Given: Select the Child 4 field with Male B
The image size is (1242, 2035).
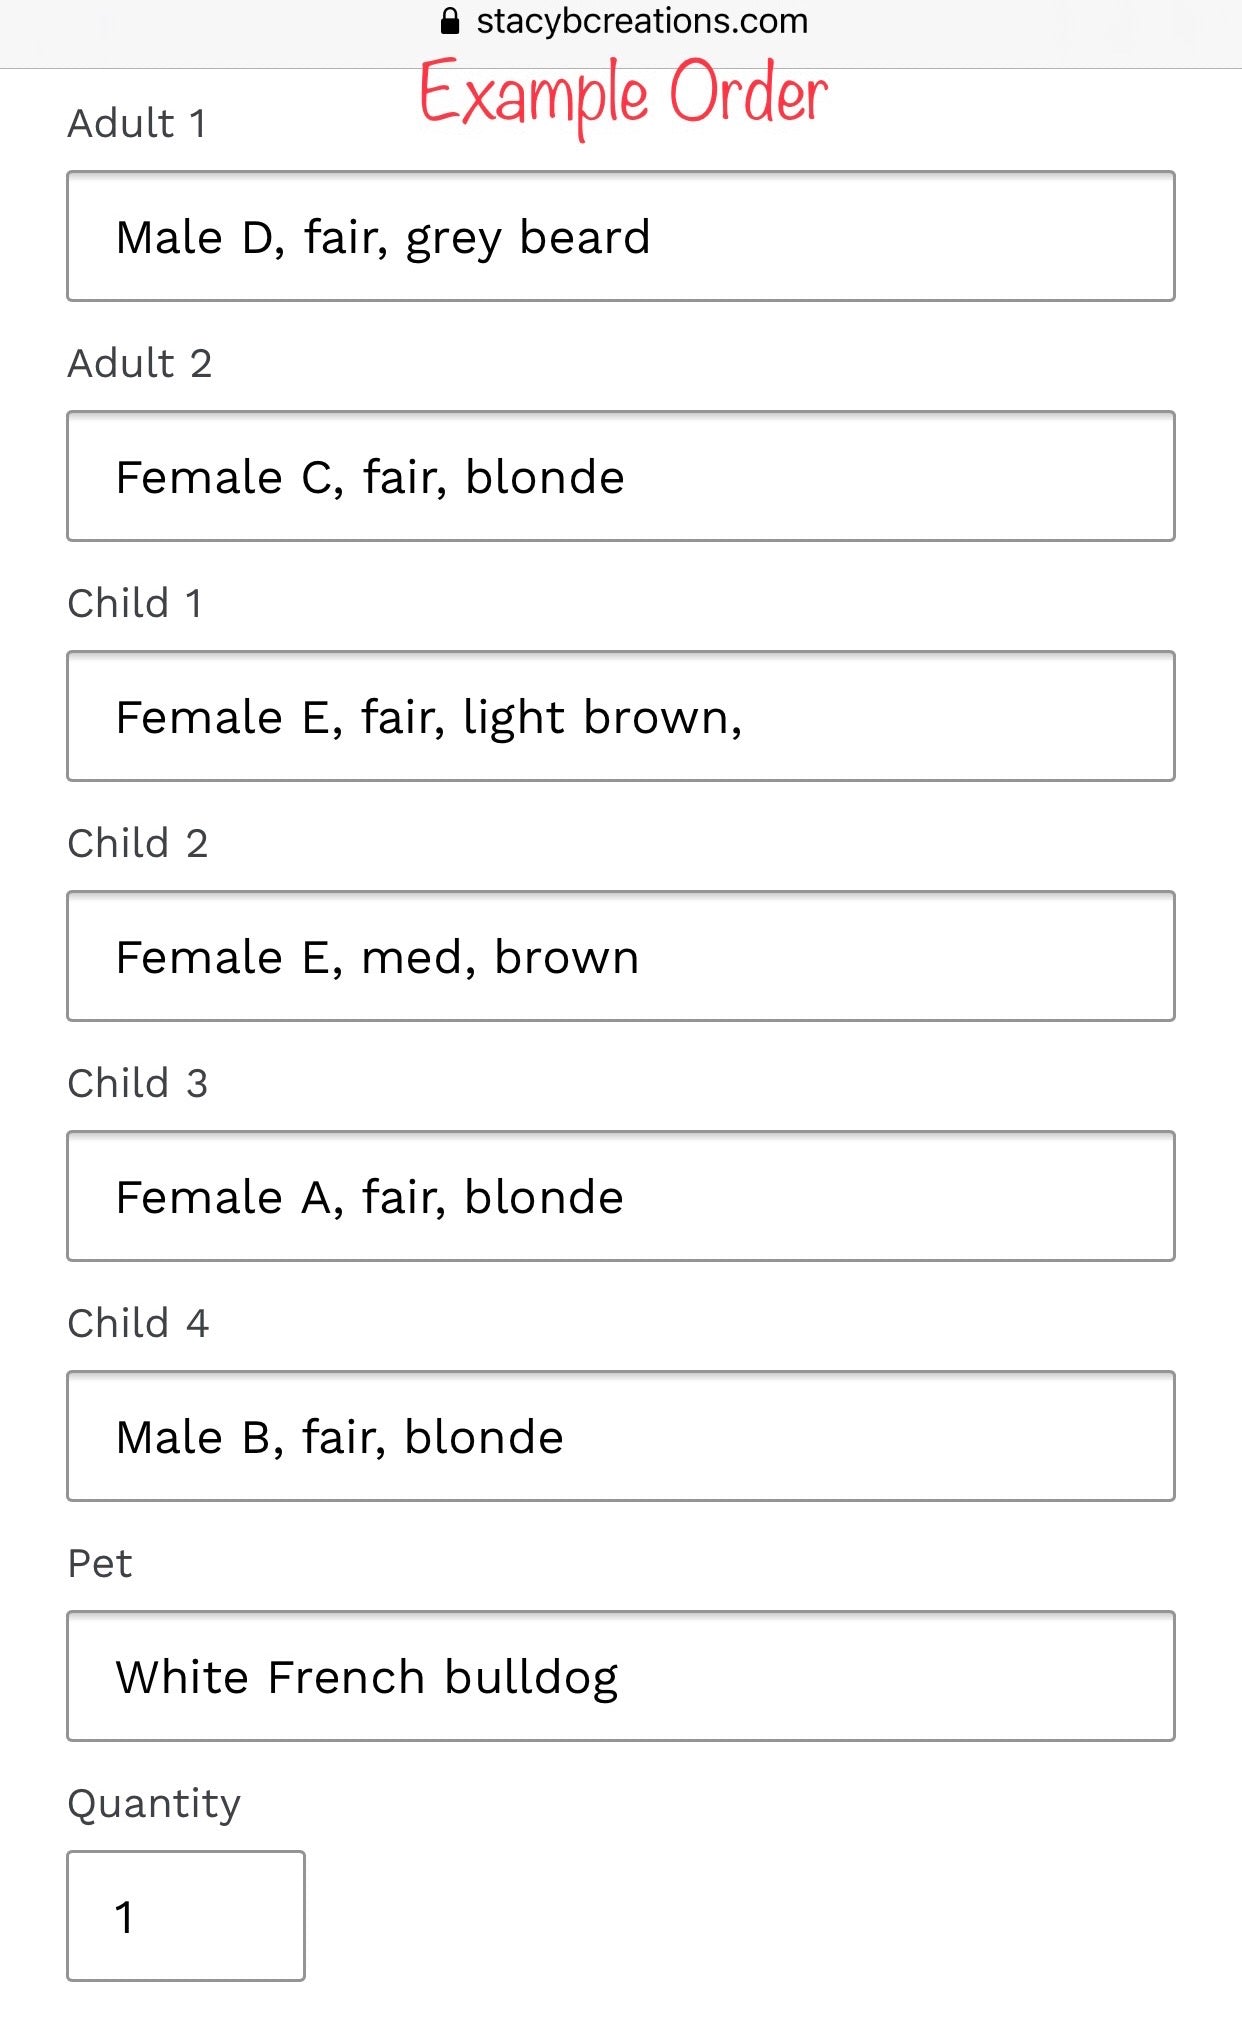Looking at the screenshot, I should tap(621, 1436).
